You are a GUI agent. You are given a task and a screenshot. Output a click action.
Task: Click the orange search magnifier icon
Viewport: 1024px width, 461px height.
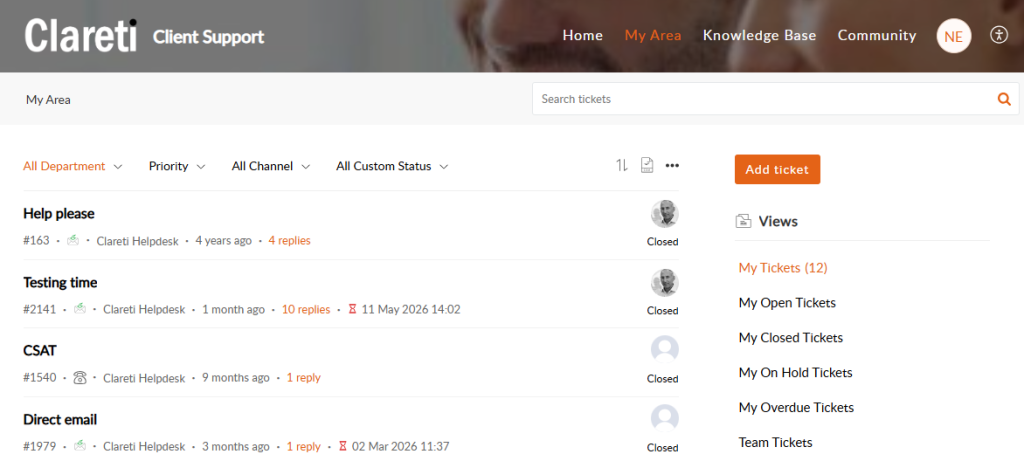1004,99
